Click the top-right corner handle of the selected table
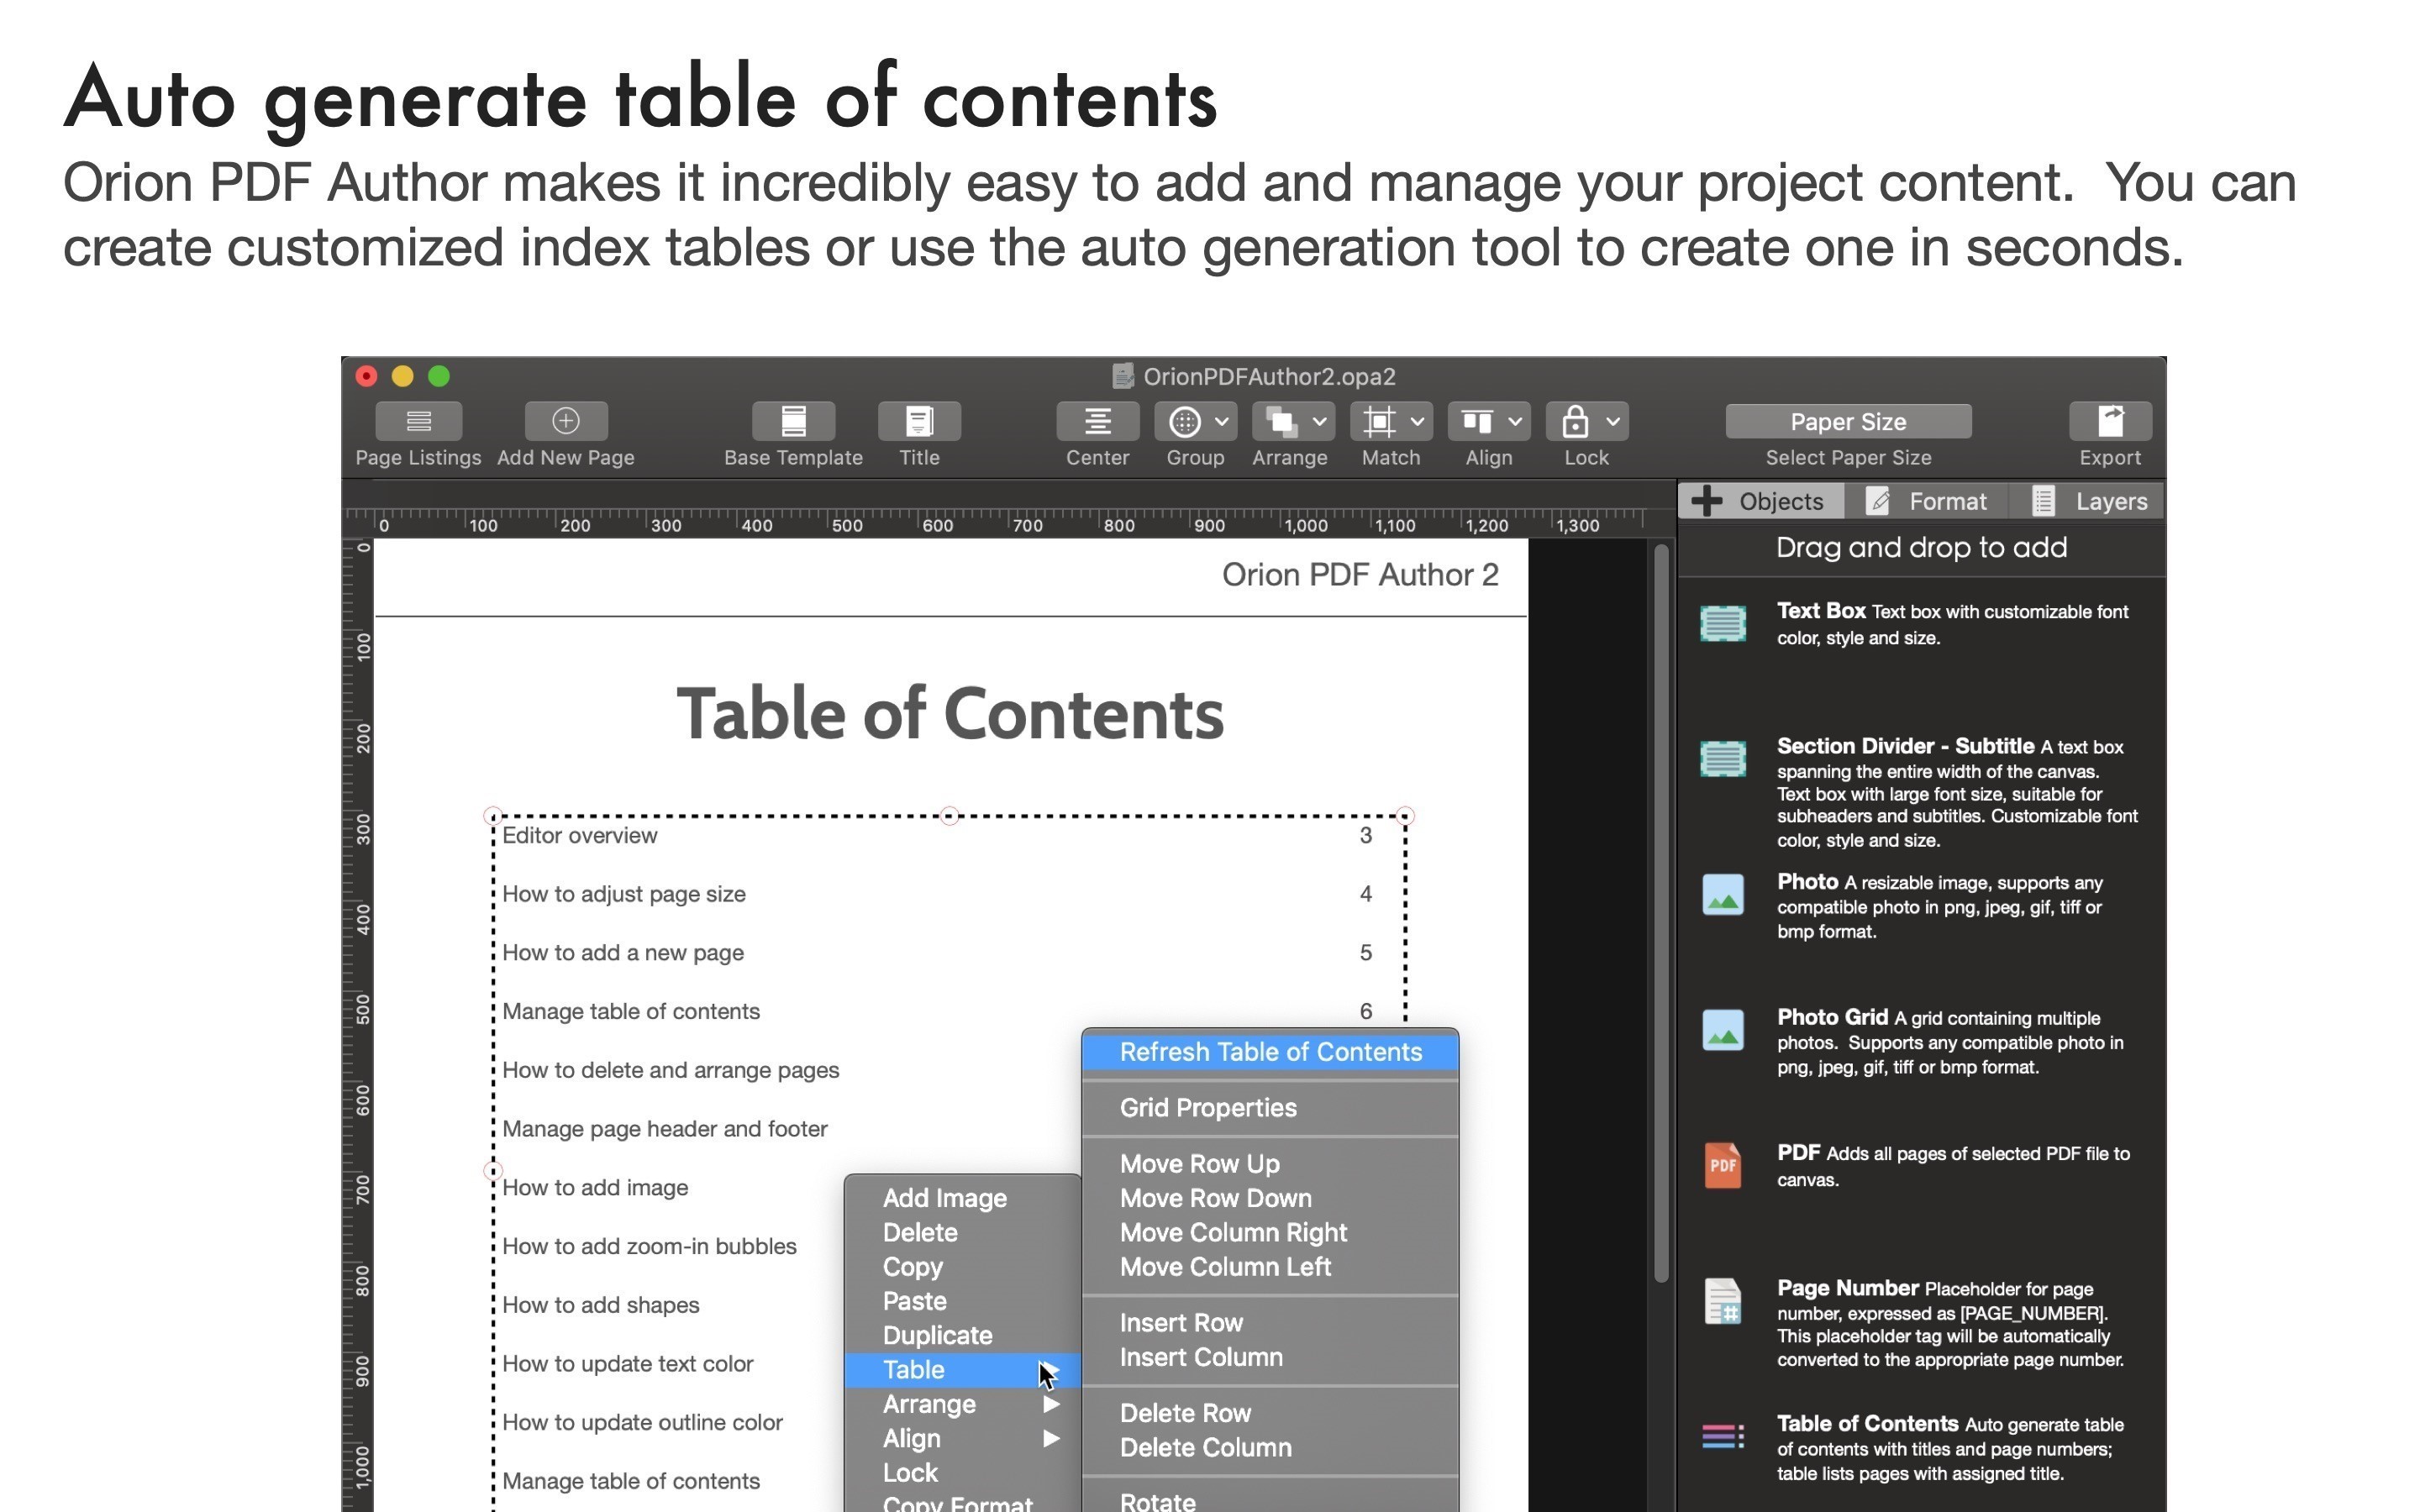The height and width of the screenshot is (1512, 2420). coord(1405,816)
